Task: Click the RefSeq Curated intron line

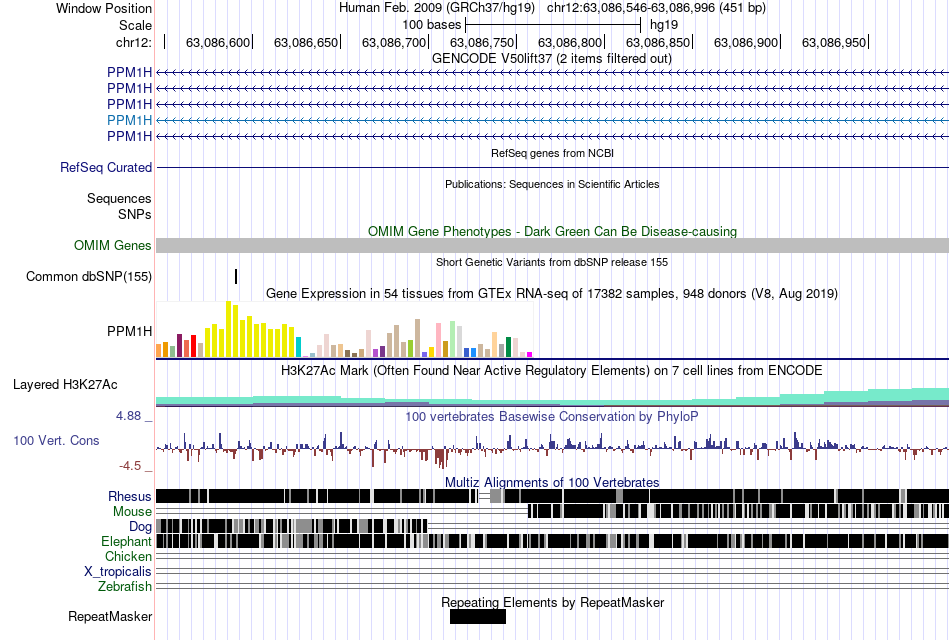Action: 553,167
